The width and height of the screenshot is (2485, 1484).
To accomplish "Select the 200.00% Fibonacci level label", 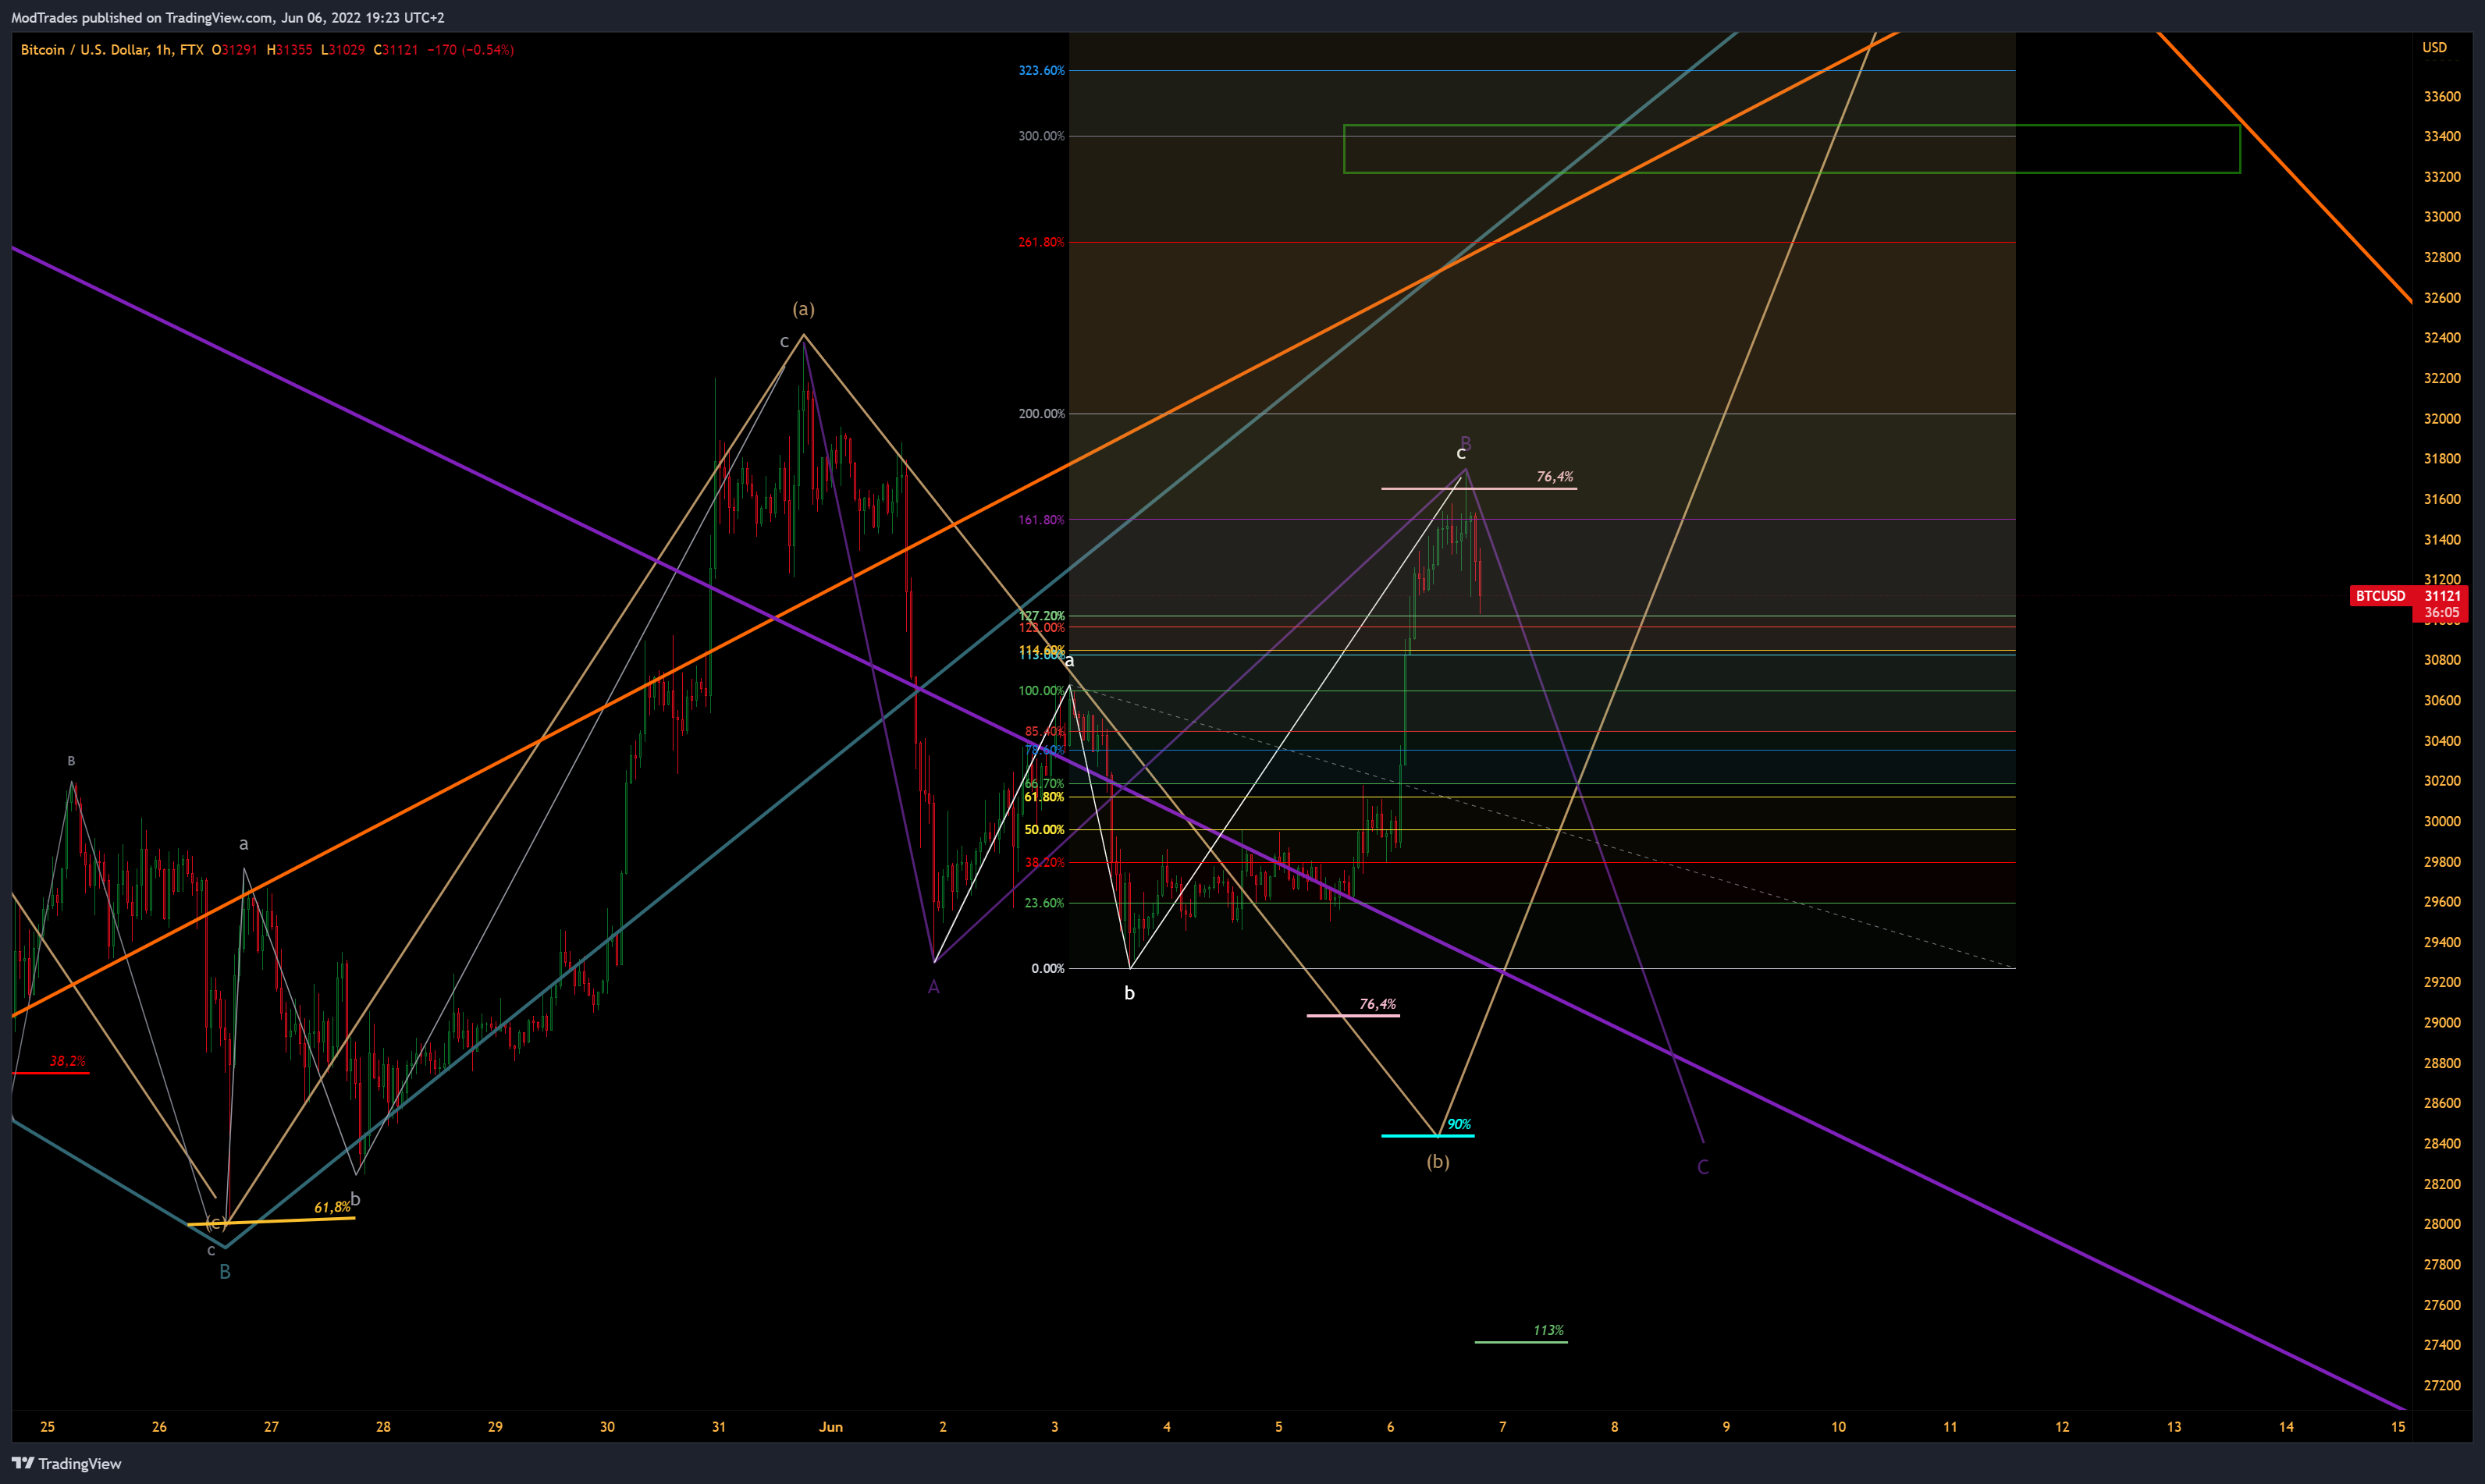I will tap(1041, 414).
